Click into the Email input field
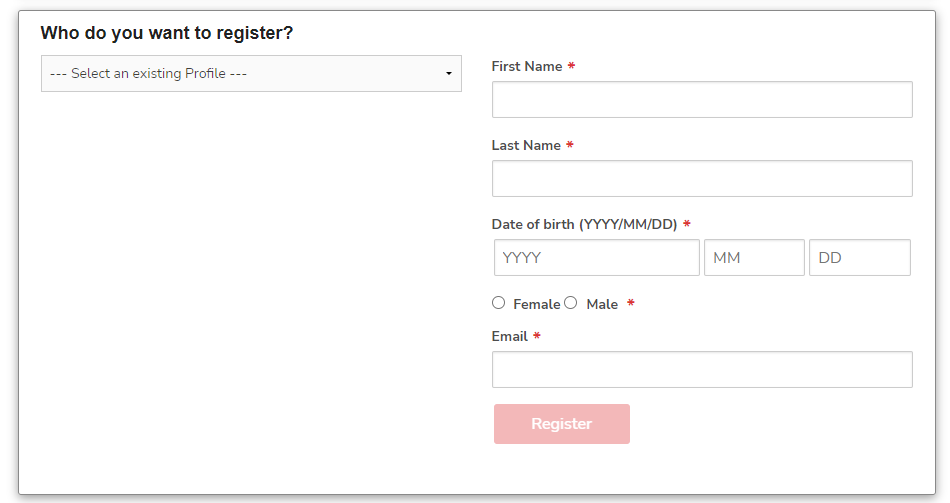The height and width of the screenshot is (503, 950). [702, 370]
